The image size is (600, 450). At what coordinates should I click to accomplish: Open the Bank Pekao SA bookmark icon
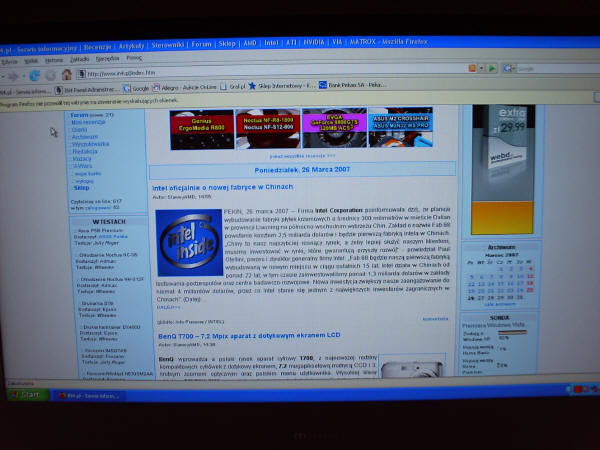[323, 85]
